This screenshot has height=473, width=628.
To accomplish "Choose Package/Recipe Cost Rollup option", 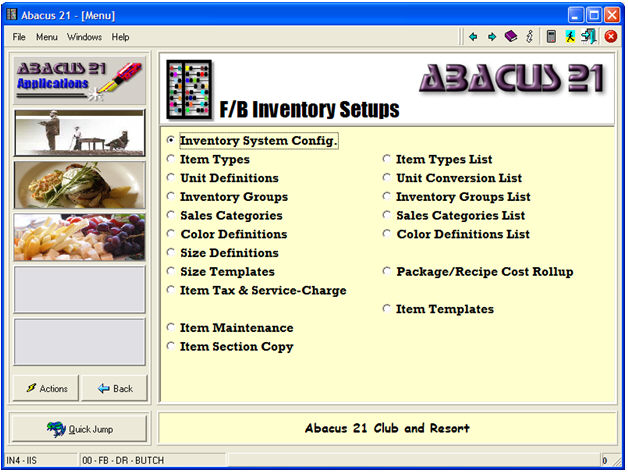I will pos(388,272).
